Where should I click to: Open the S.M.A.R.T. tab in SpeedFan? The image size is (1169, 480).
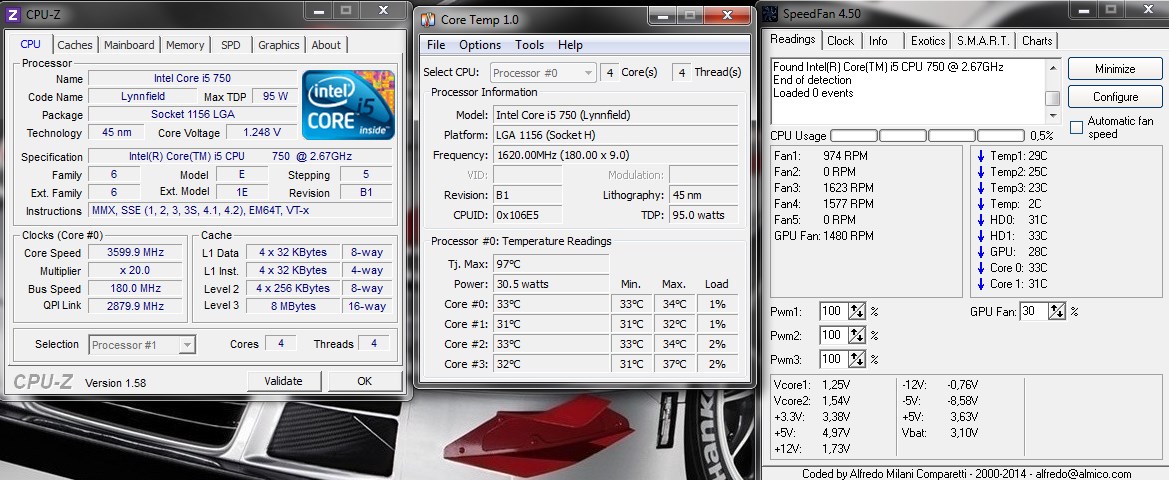[x=983, y=41]
